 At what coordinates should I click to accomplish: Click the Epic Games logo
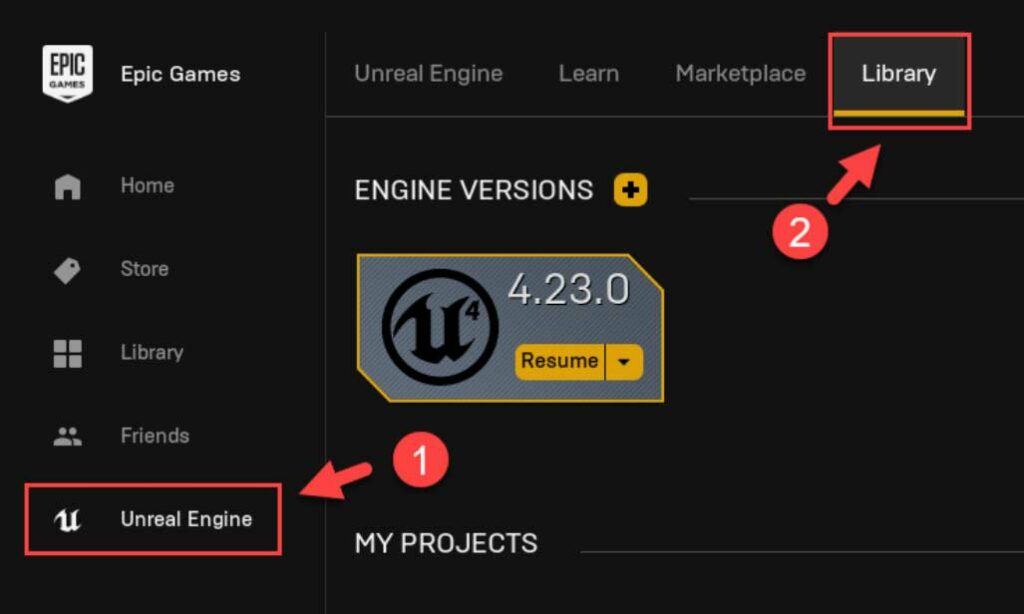(66, 73)
